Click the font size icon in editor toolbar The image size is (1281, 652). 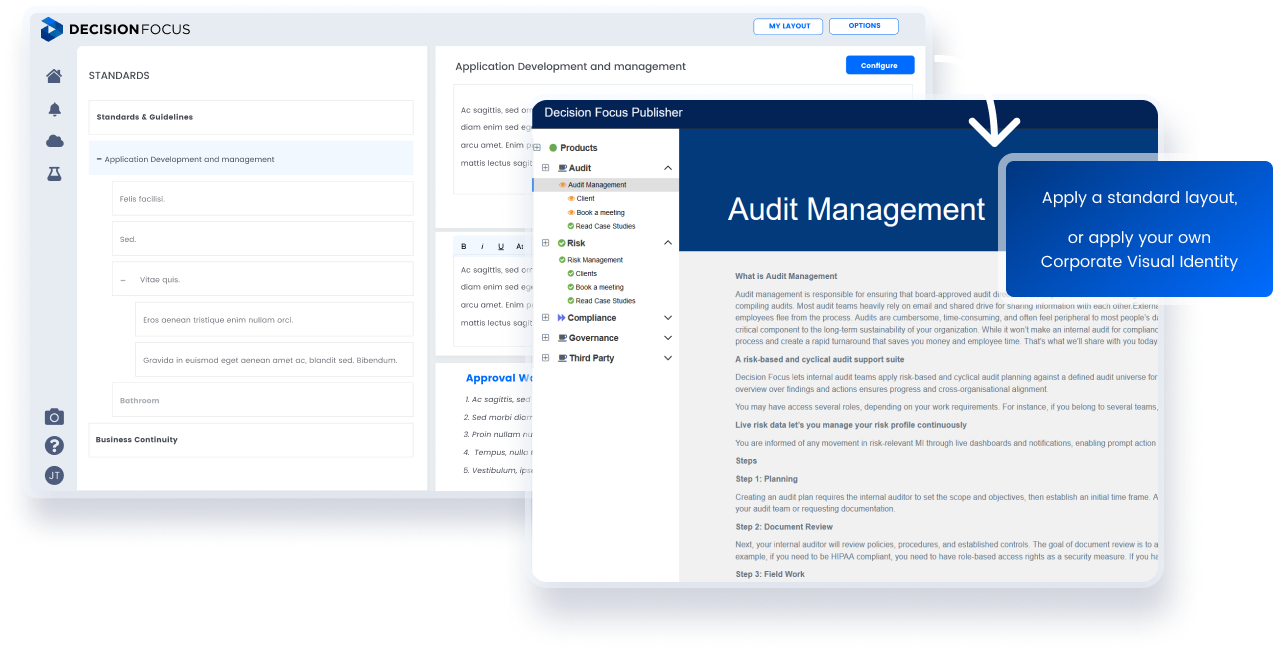[519, 246]
